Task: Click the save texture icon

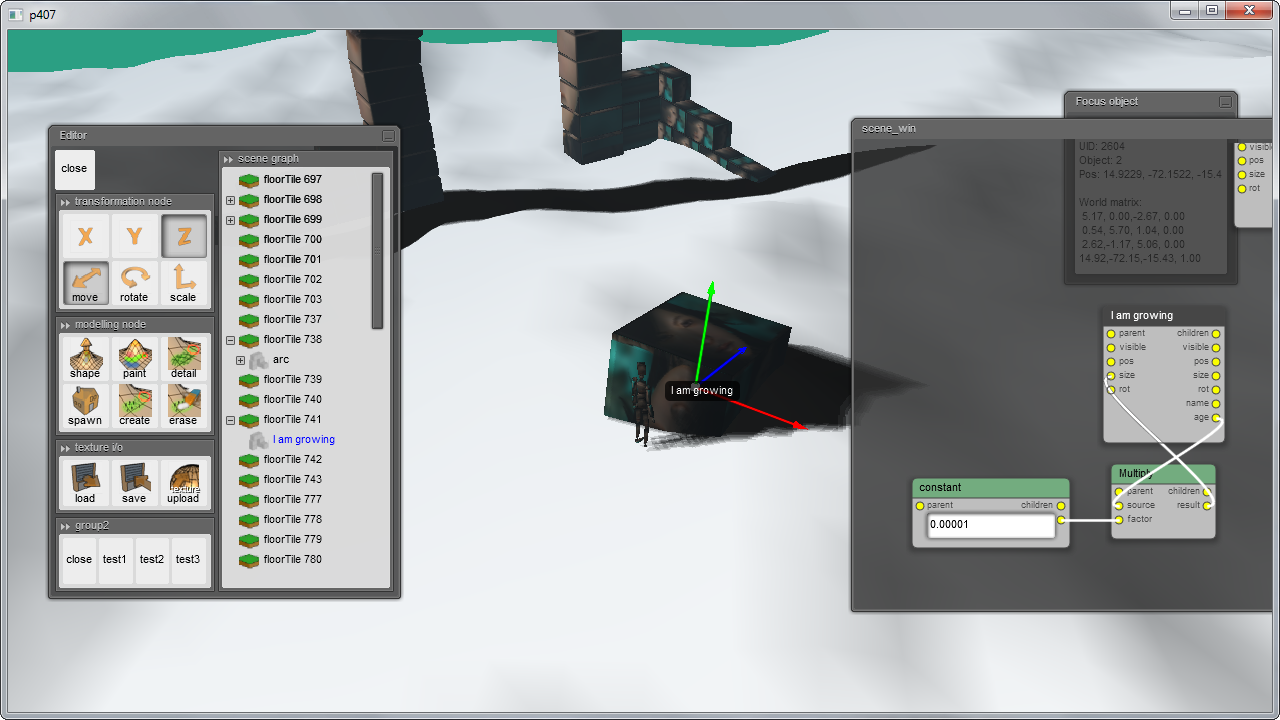Action: (x=134, y=483)
